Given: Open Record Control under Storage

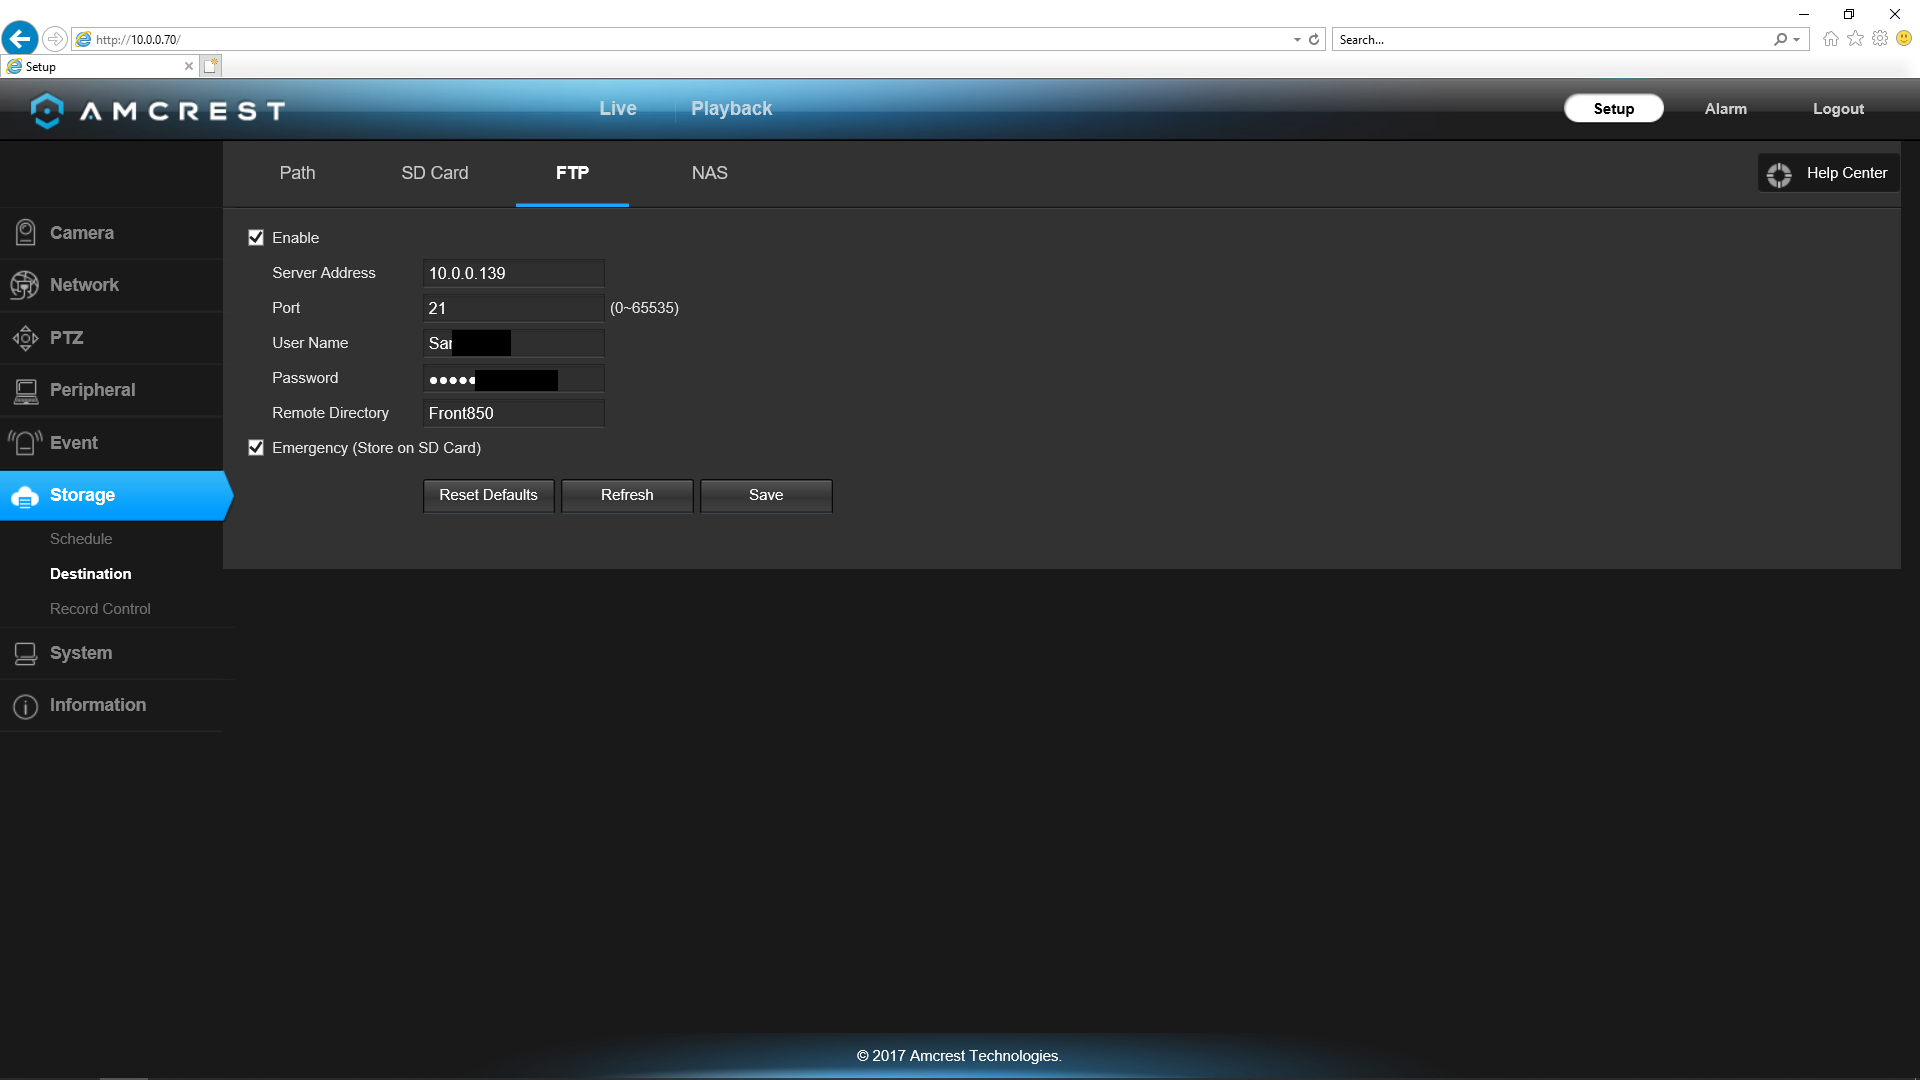Looking at the screenshot, I should click(100, 609).
